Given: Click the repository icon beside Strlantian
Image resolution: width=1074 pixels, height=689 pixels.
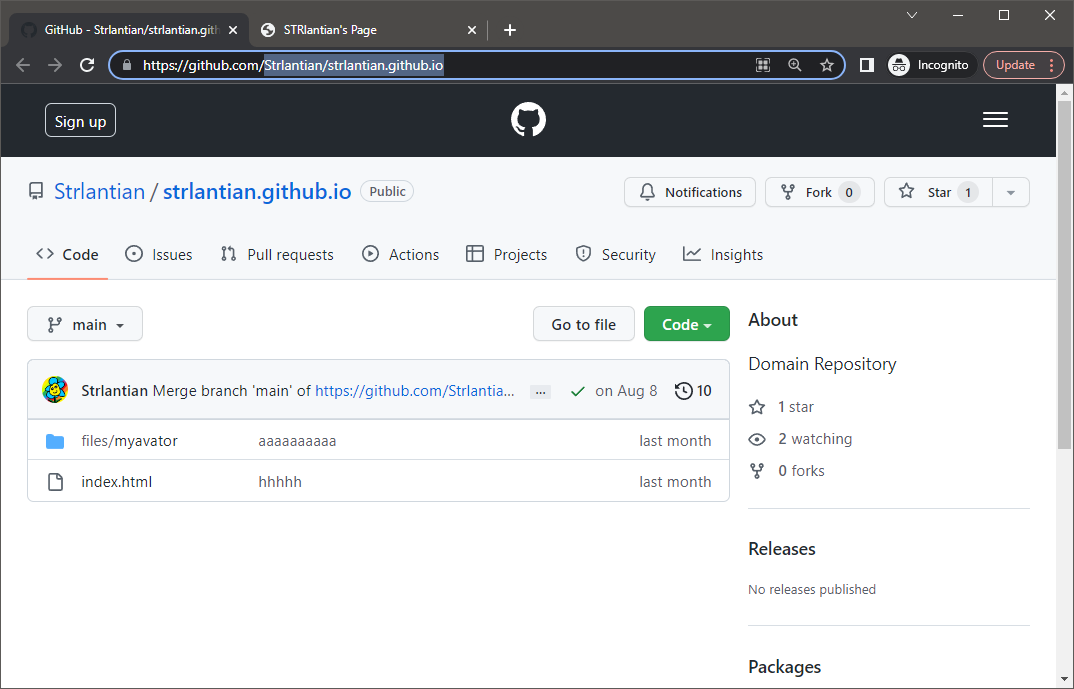Looking at the screenshot, I should point(36,192).
